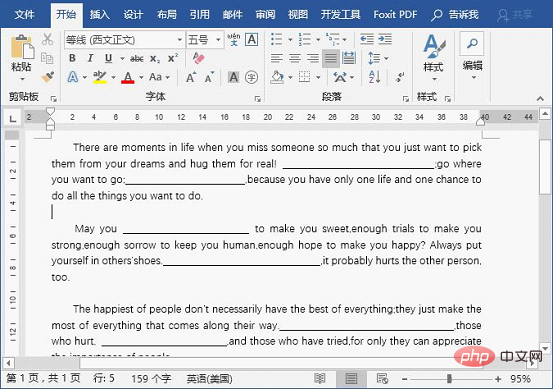Activate the Format Painter brush
The height and width of the screenshot is (389, 553).
click(47, 77)
